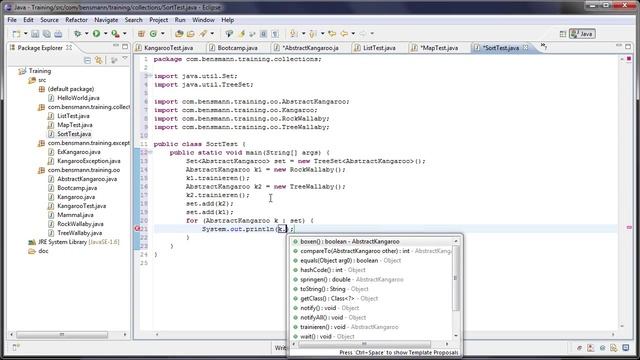
Task: Minimize the Package Explorer view
Action: tap(116, 46)
